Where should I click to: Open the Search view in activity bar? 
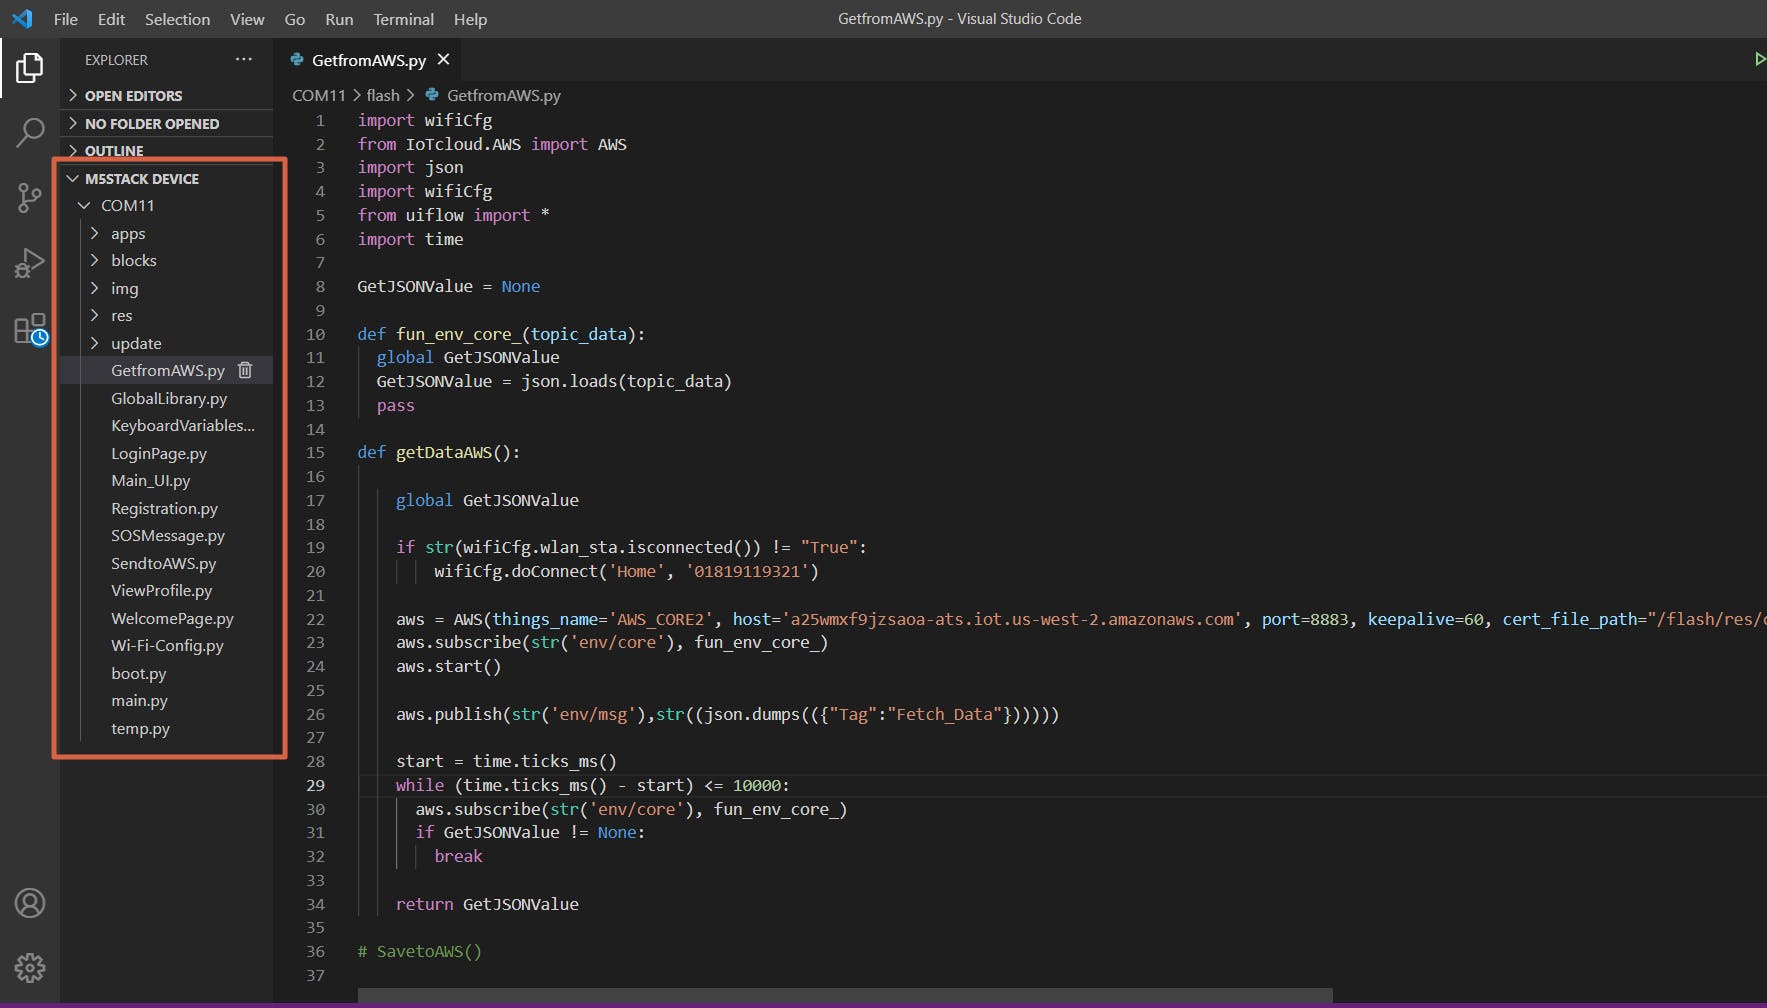click(30, 132)
